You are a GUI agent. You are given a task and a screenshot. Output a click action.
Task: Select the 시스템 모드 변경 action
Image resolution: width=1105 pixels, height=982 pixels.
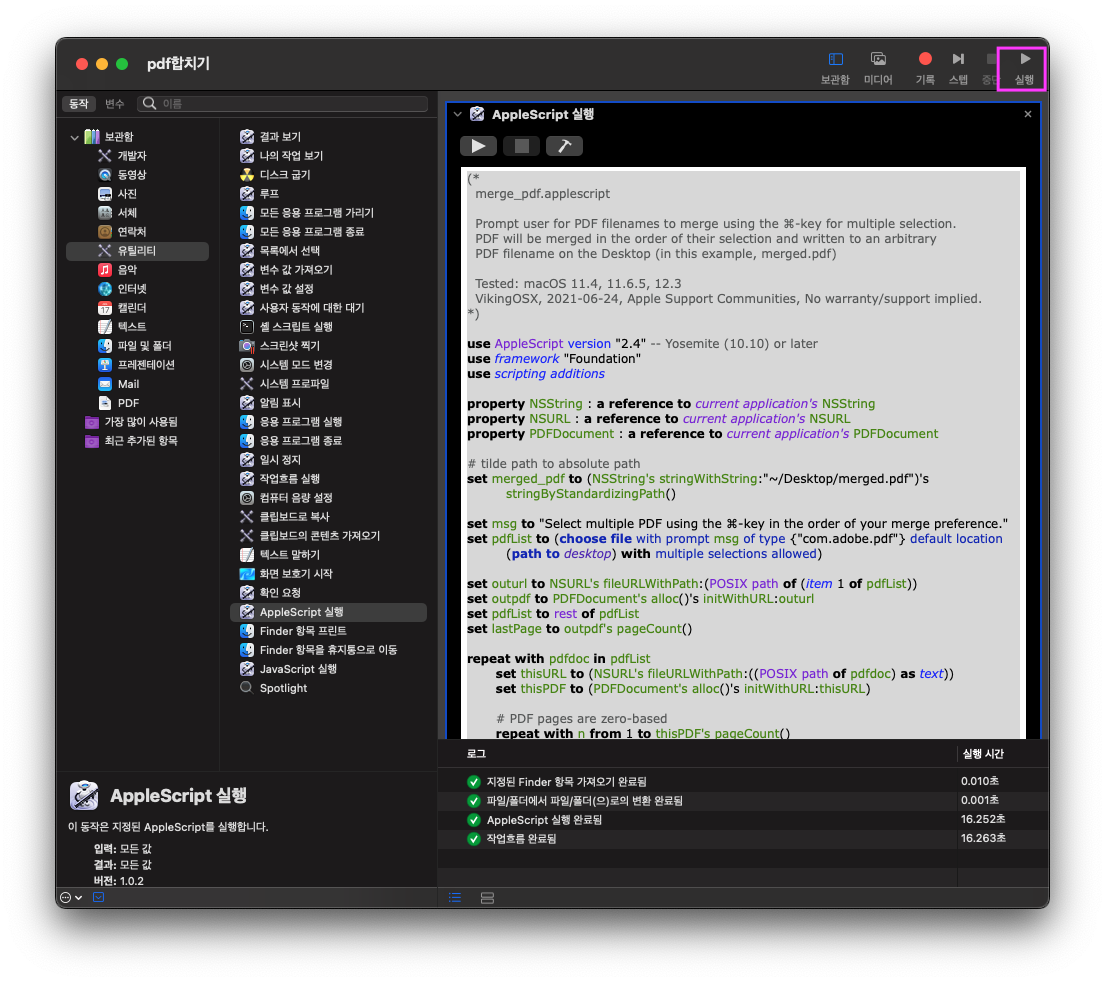[x=296, y=365]
